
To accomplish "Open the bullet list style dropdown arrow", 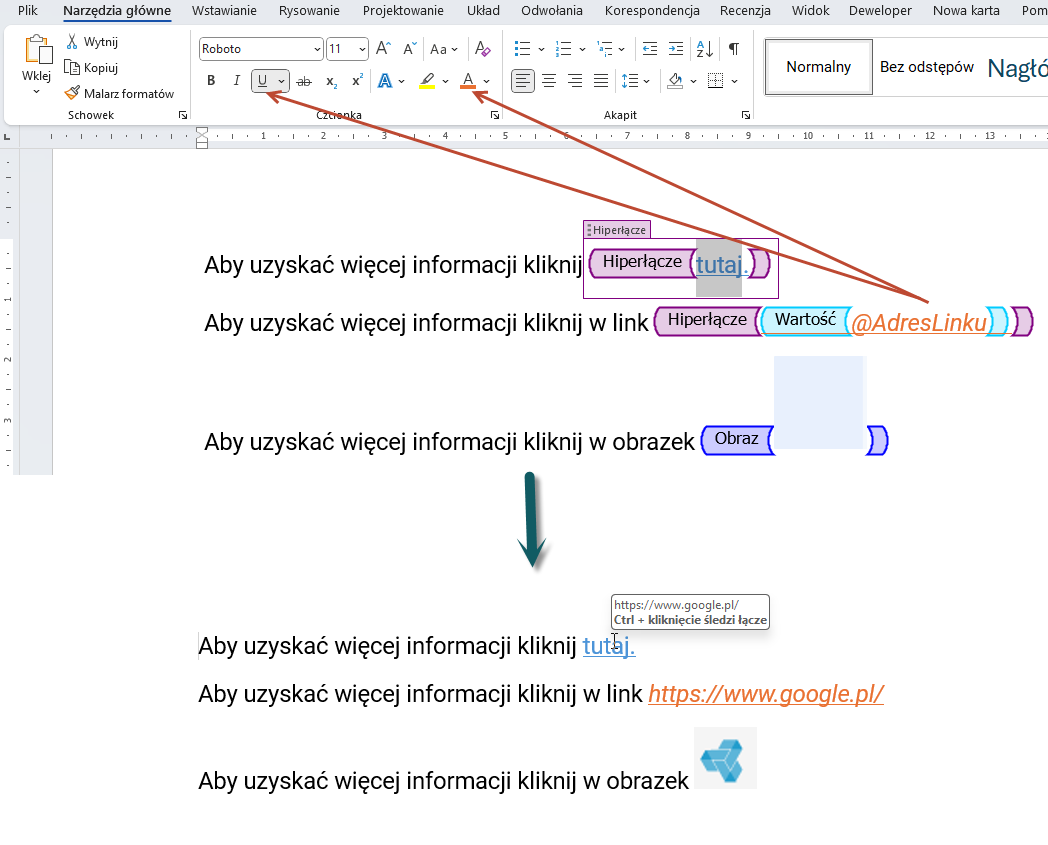I will pos(541,49).
